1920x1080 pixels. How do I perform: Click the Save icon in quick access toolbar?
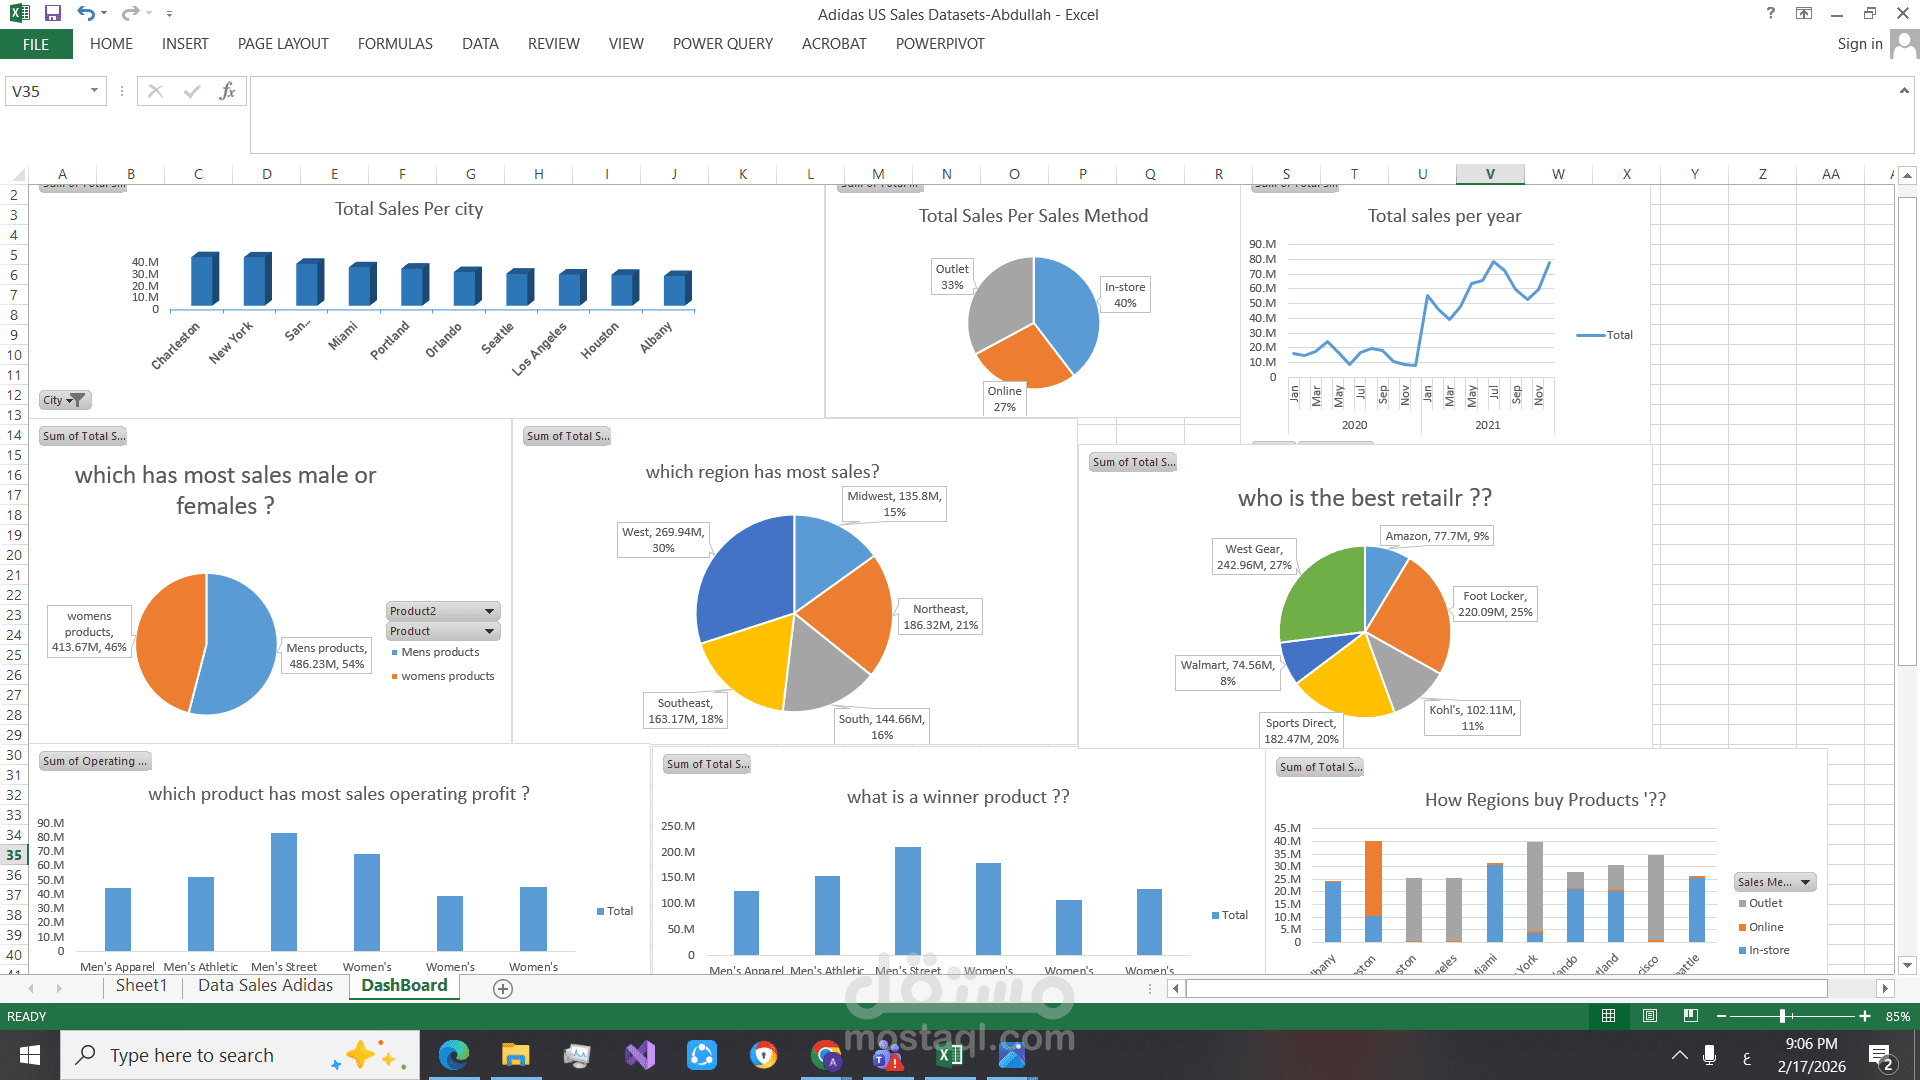click(x=53, y=13)
